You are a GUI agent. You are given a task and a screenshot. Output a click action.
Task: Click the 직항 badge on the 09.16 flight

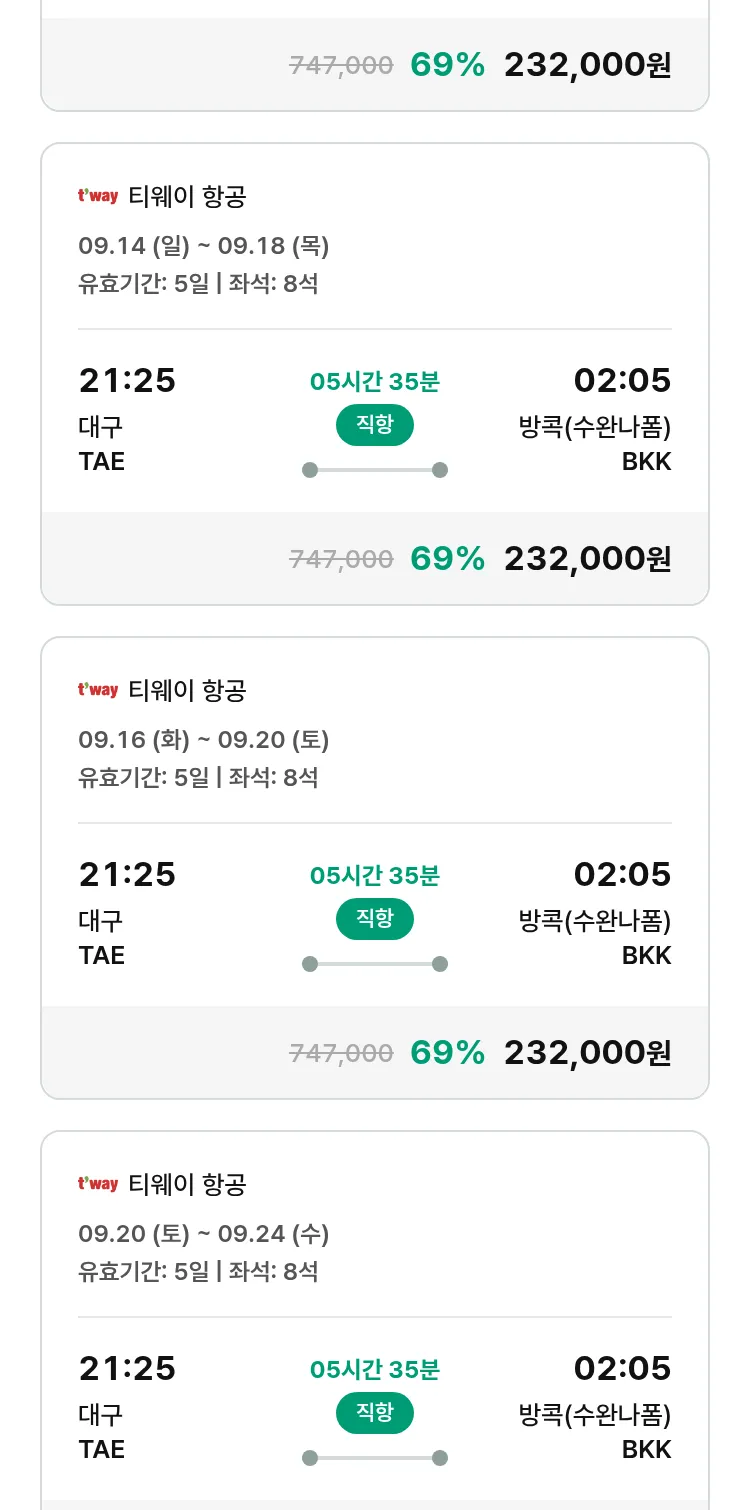tap(374, 919)
